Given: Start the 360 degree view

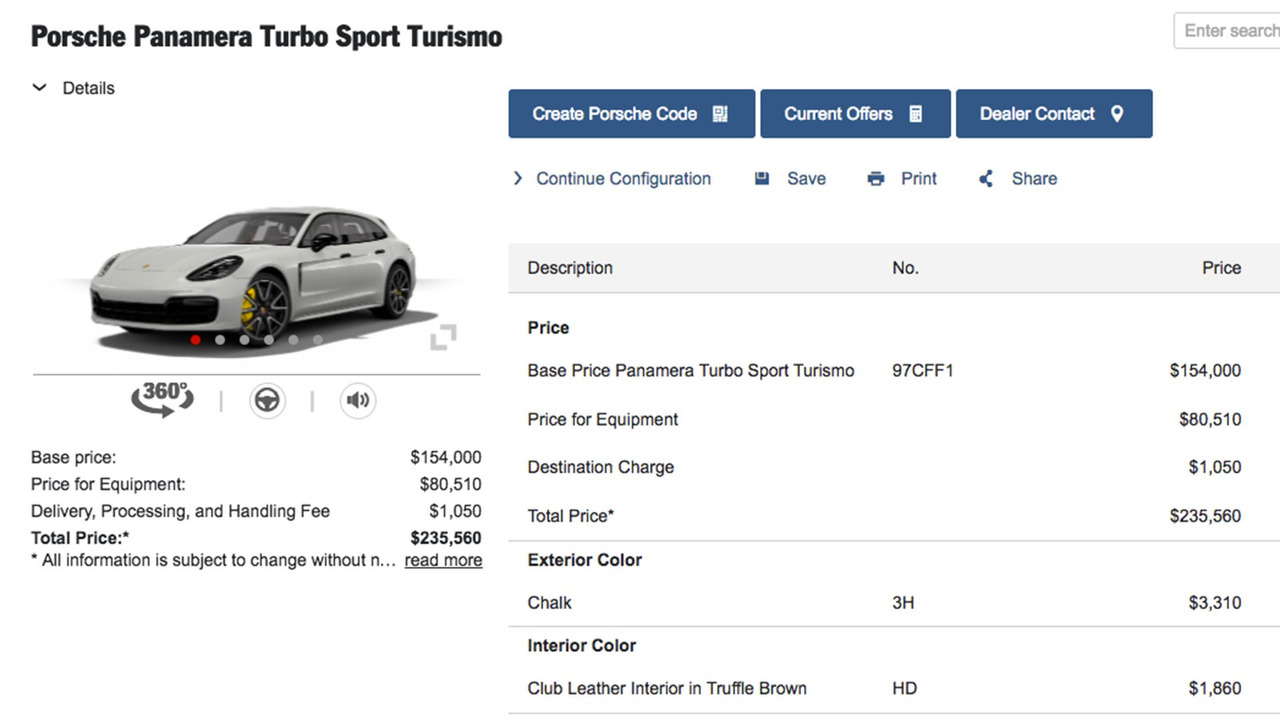Looking at the screenshot, I should 163,398.
